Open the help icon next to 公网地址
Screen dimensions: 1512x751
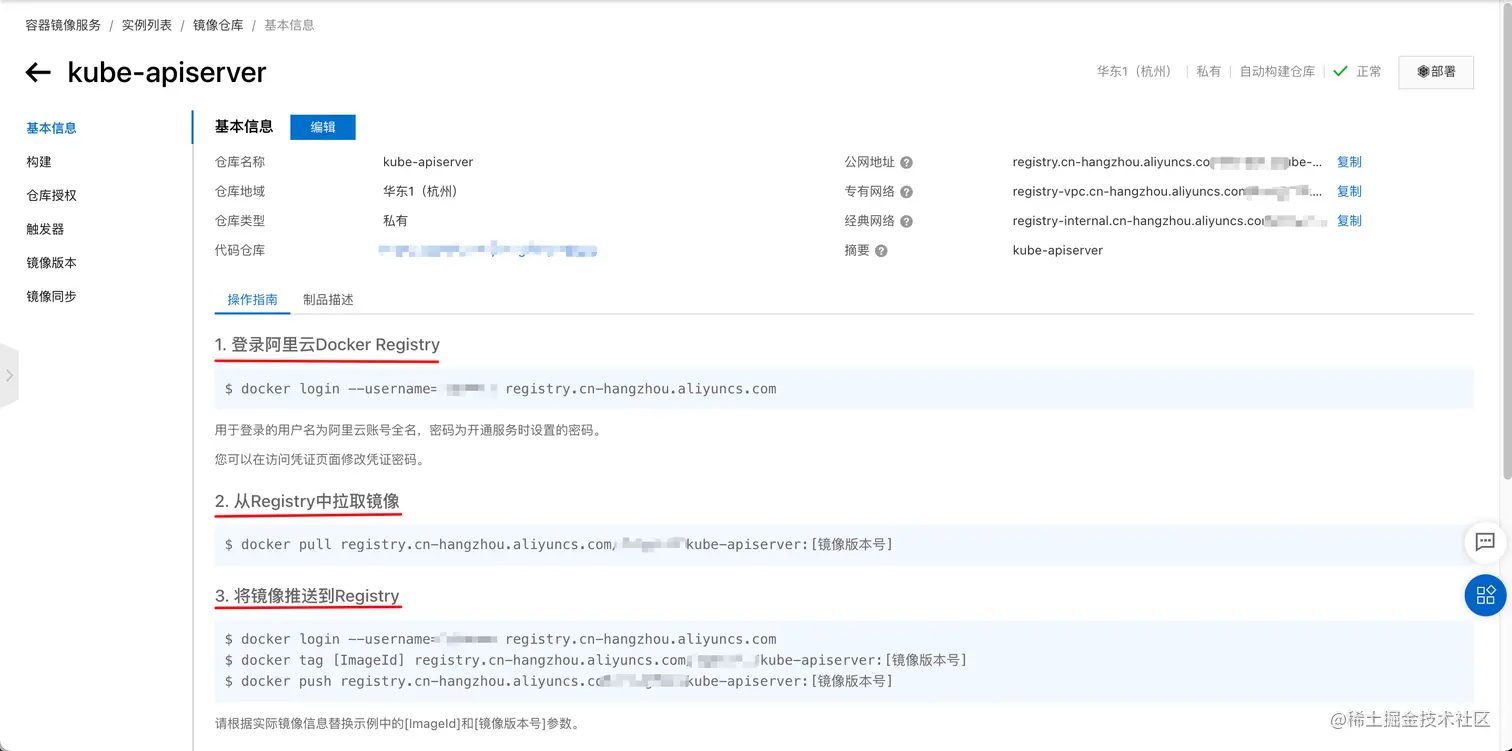906,162
